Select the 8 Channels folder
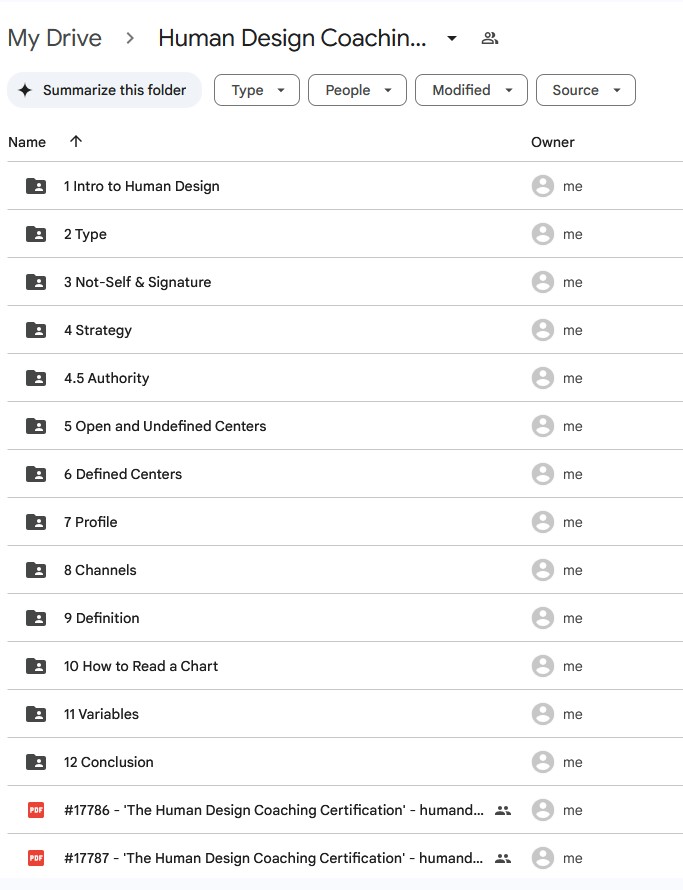Image resolution: width=683 pixels, height=890 pixels. coord(100,570)
